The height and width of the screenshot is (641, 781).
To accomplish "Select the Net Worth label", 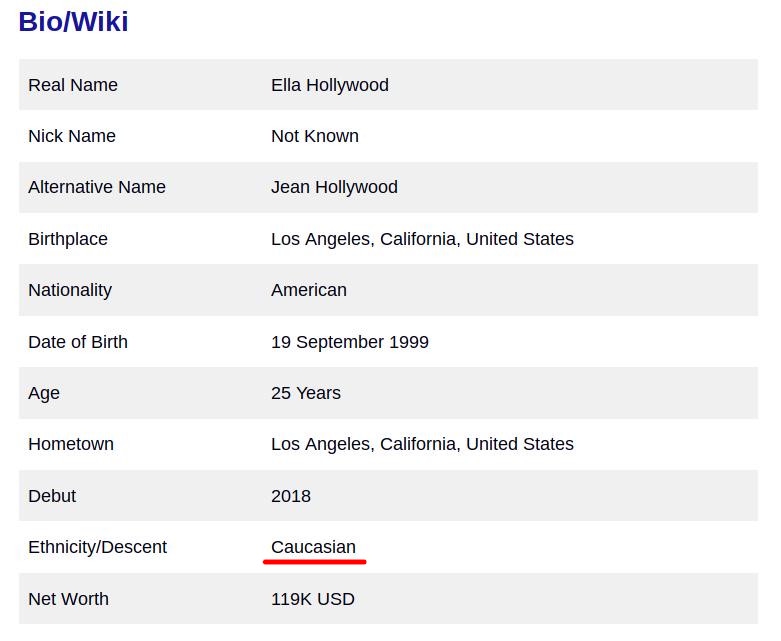I will coord(68,599).
